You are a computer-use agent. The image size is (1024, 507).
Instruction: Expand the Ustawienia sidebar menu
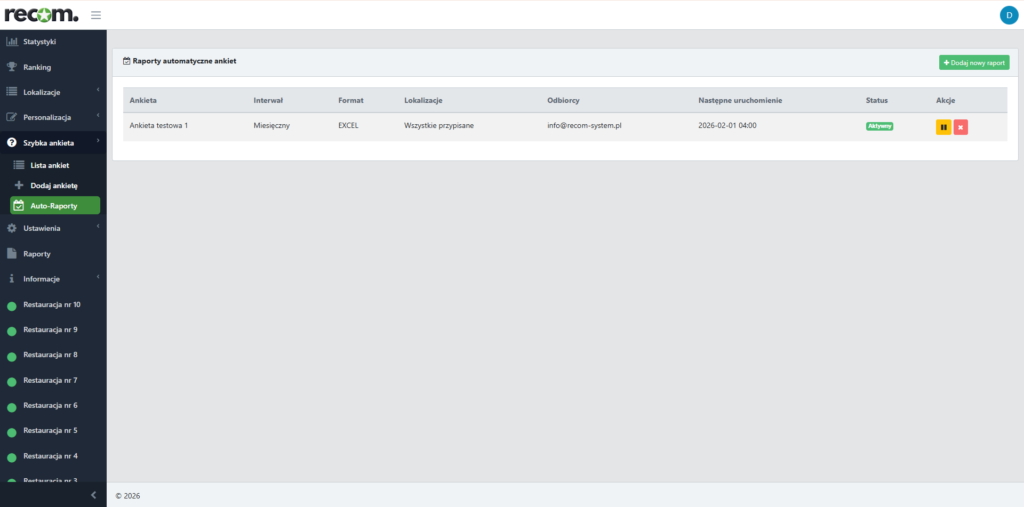coord(53,229)
